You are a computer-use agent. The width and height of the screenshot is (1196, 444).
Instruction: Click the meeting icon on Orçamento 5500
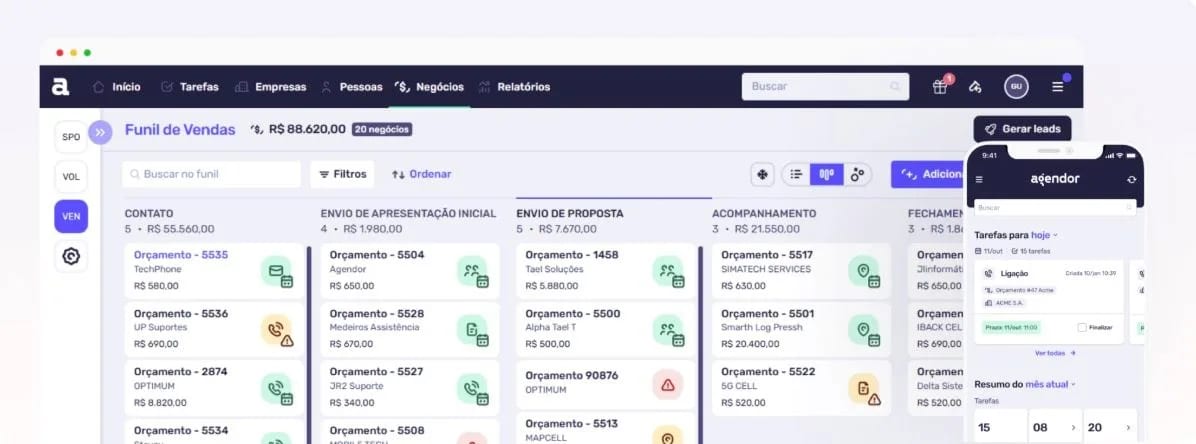click(668, 330)
